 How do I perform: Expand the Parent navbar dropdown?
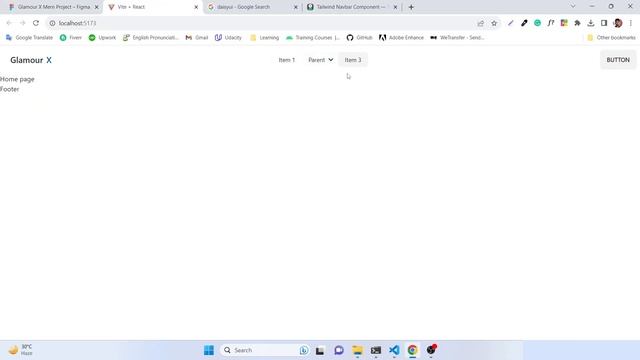[x=321, y=60]
